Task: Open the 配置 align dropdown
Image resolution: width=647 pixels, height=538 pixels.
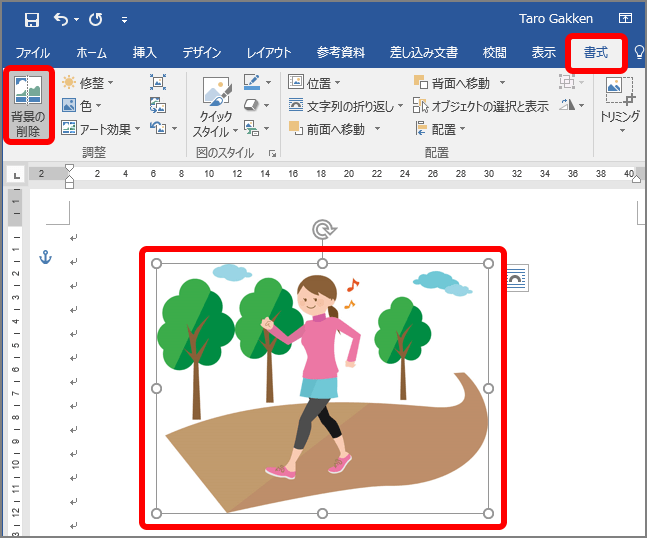Action: [x=440, y=129]
